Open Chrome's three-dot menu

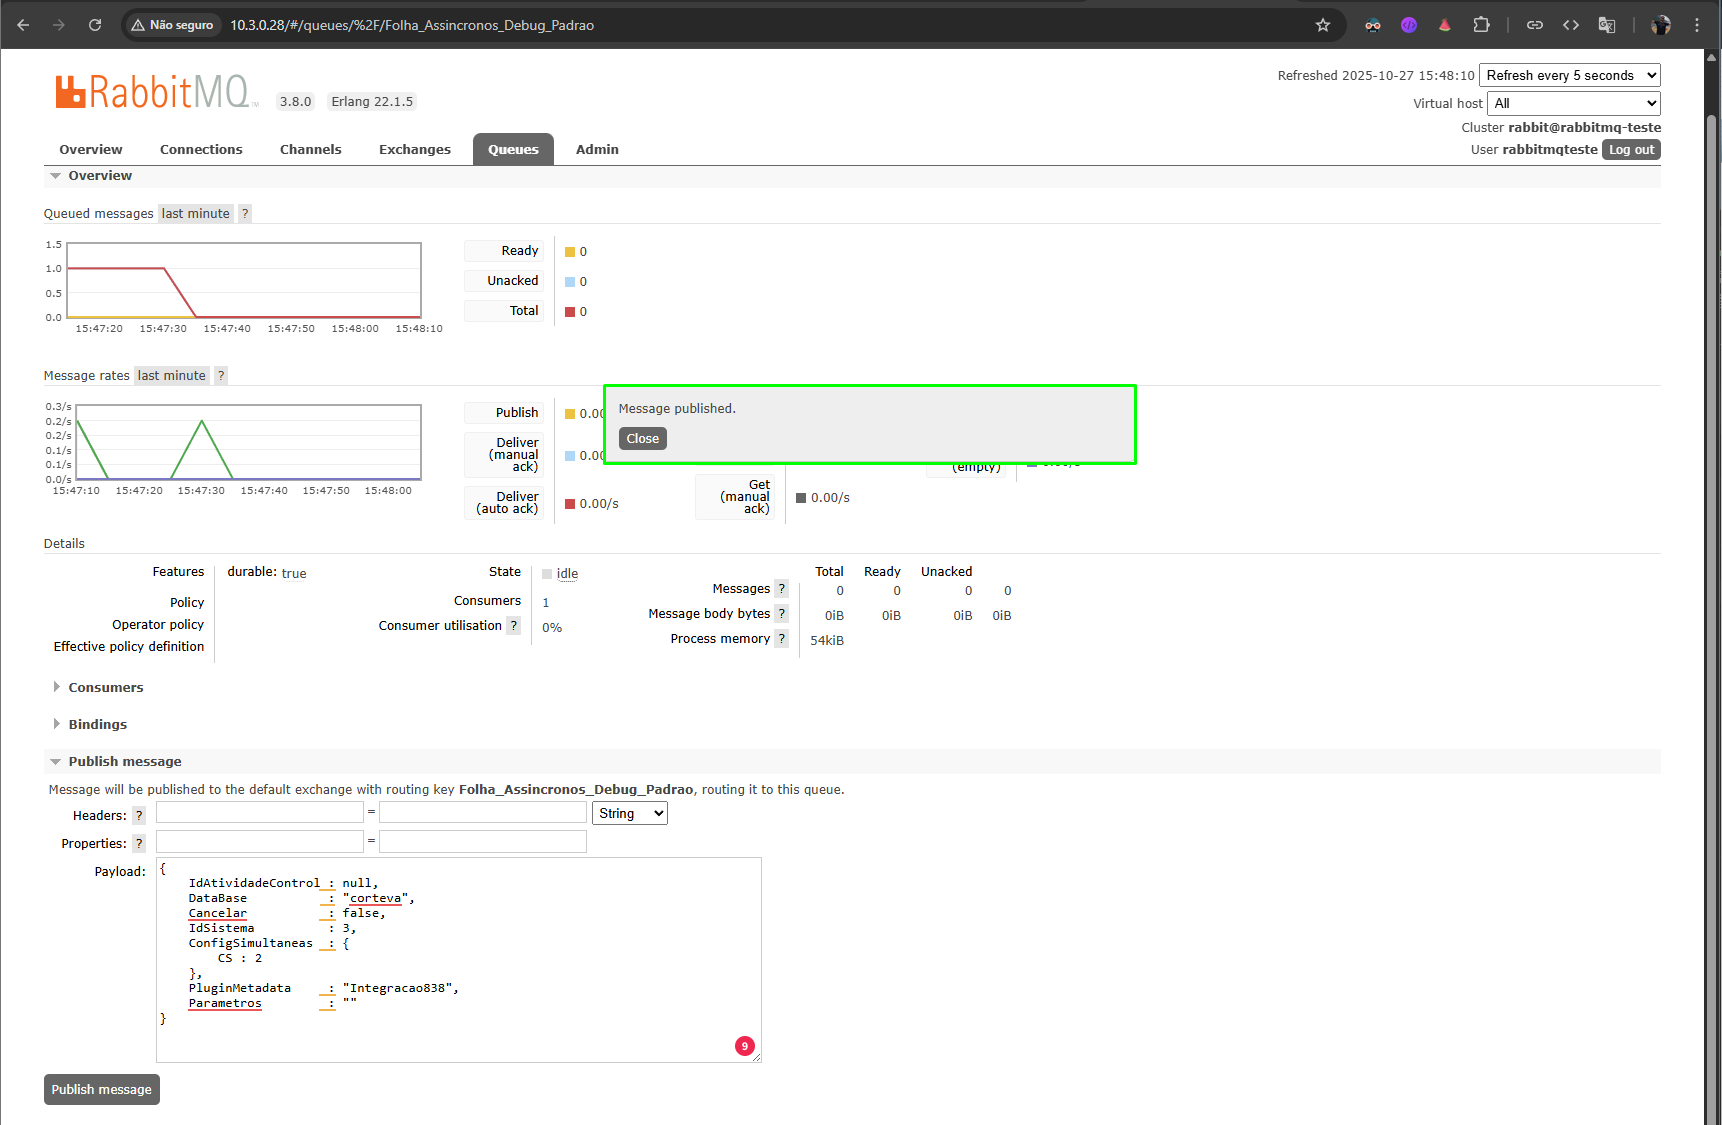tap(1697, 25)
